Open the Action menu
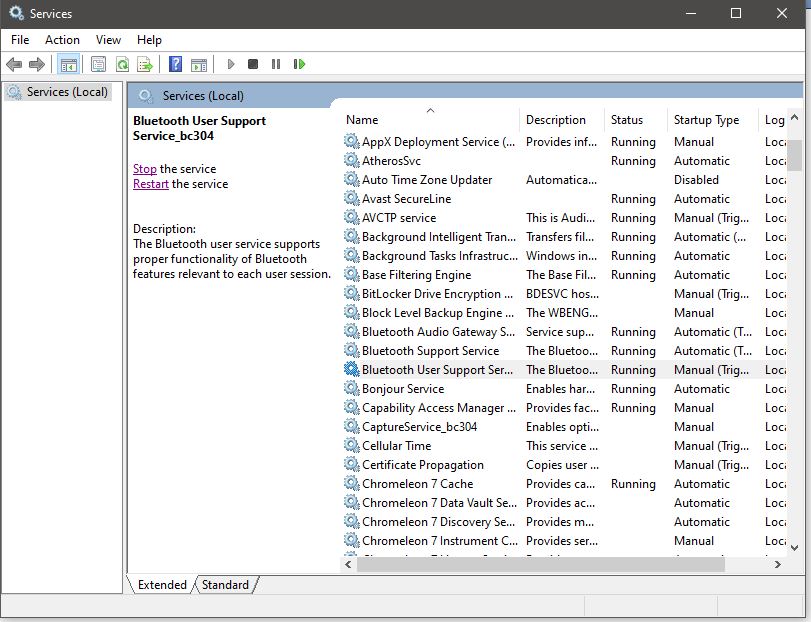This screenshot has height=622, width=811. 62,40
